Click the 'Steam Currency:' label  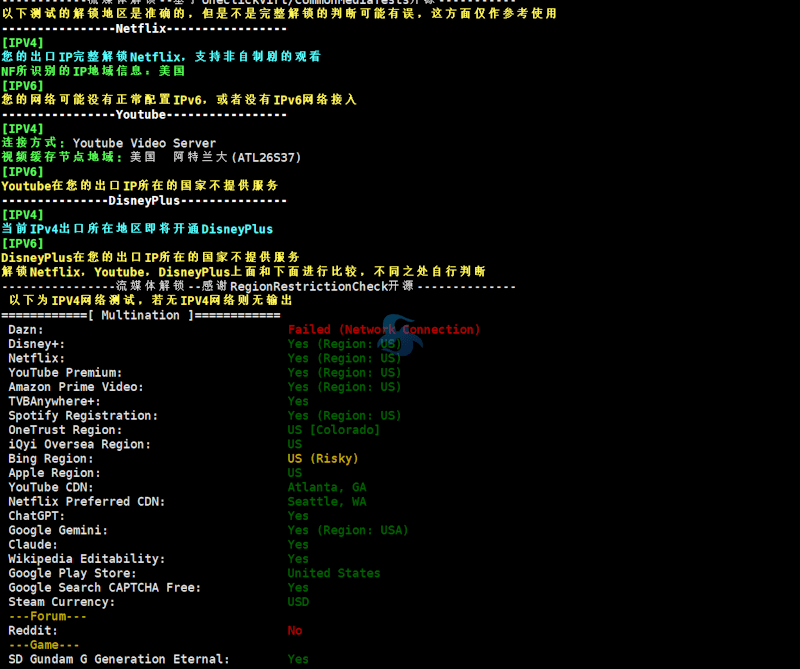(x=62, y=602)
